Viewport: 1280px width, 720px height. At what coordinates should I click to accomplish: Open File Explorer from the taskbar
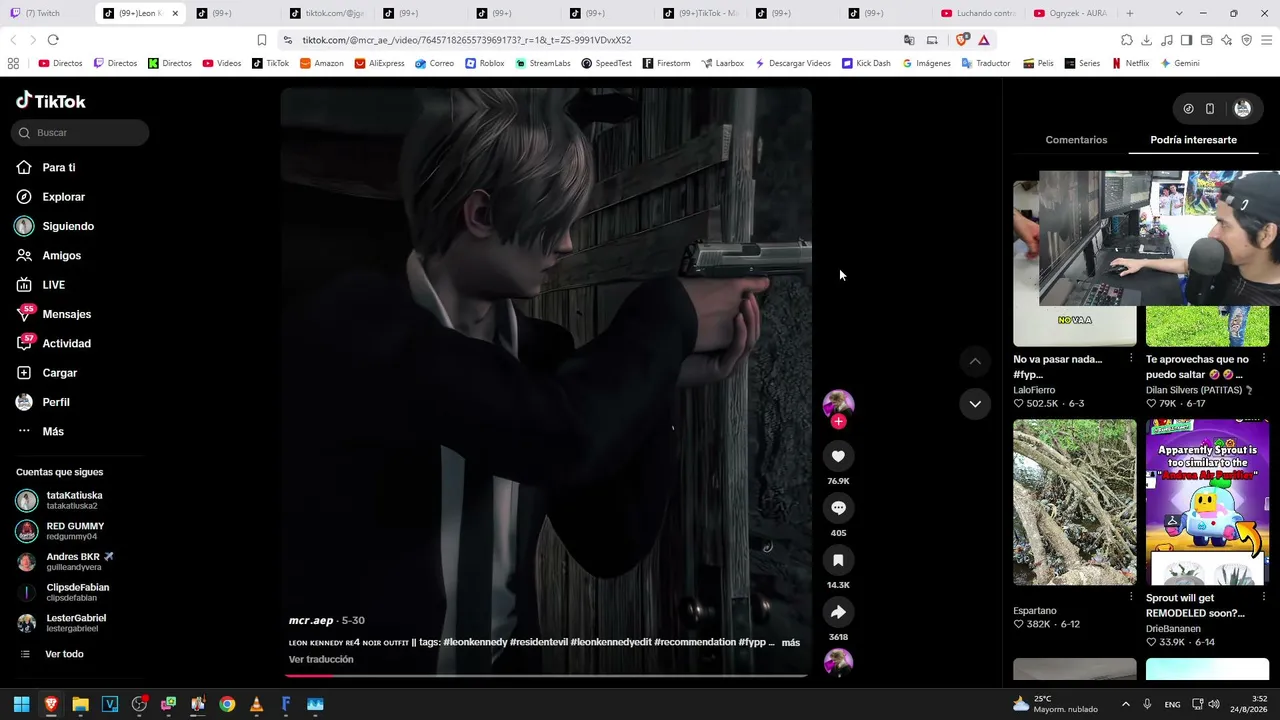pos(80,704)
